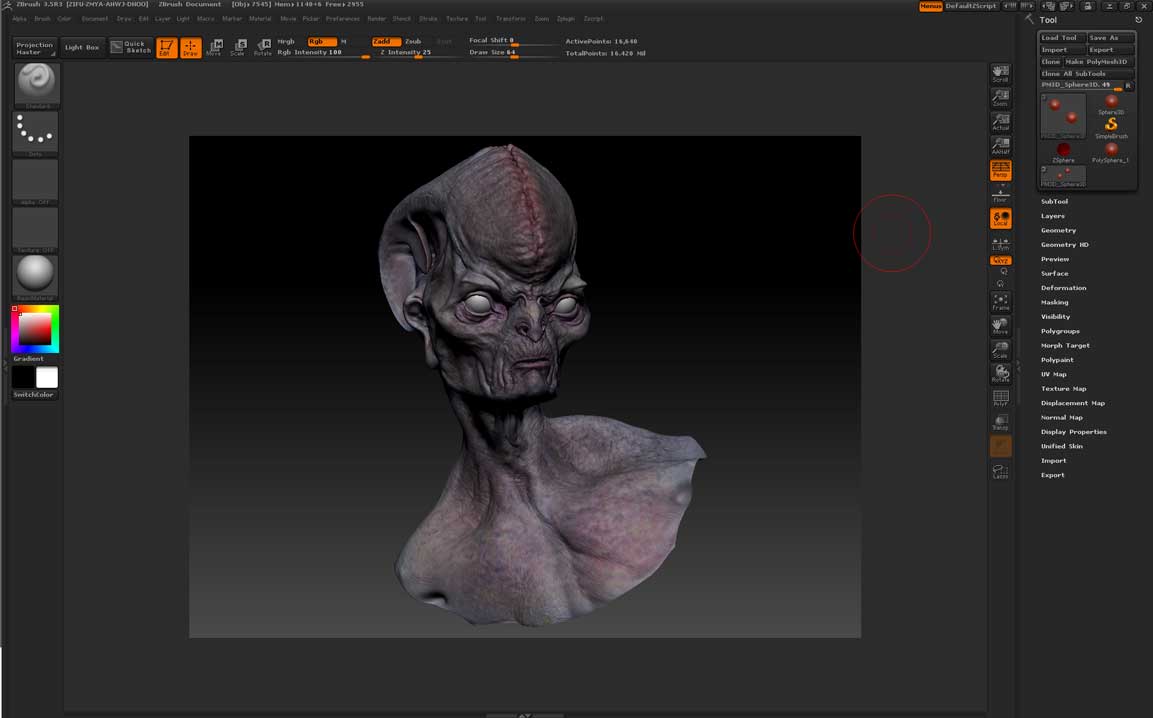Image resolution: width=1153 pixels, height=718 pixels.
Task: Open the Preferences menu
Action: point(343,18)
